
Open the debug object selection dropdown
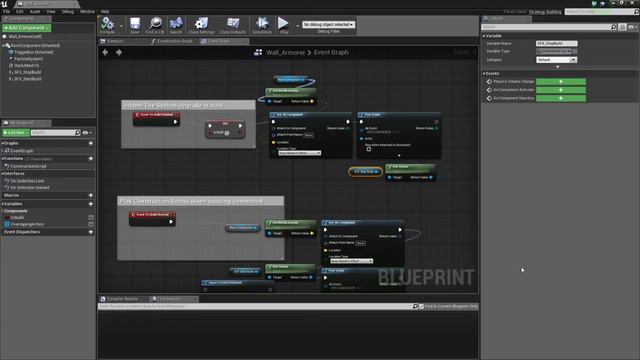(329, 24)
